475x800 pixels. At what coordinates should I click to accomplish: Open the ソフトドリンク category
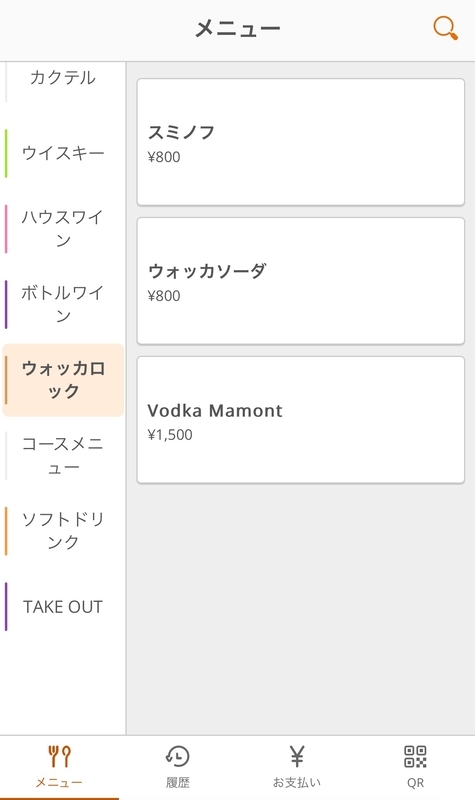point(63,531)
